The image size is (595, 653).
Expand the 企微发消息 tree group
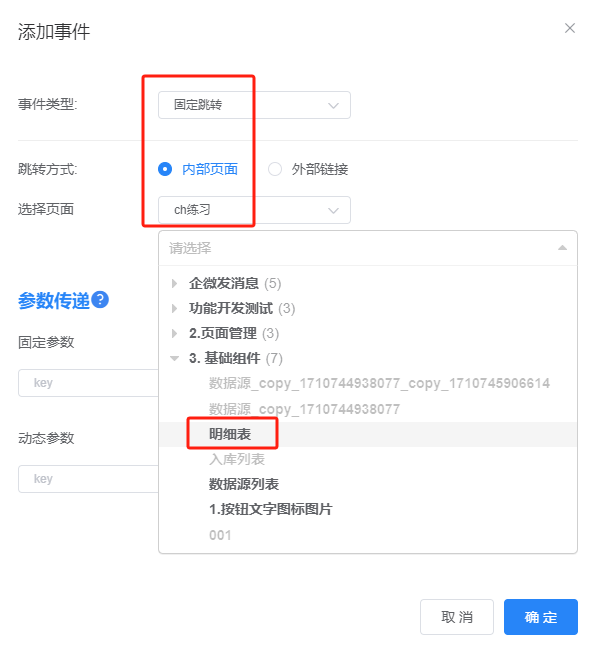pos(174,284)
